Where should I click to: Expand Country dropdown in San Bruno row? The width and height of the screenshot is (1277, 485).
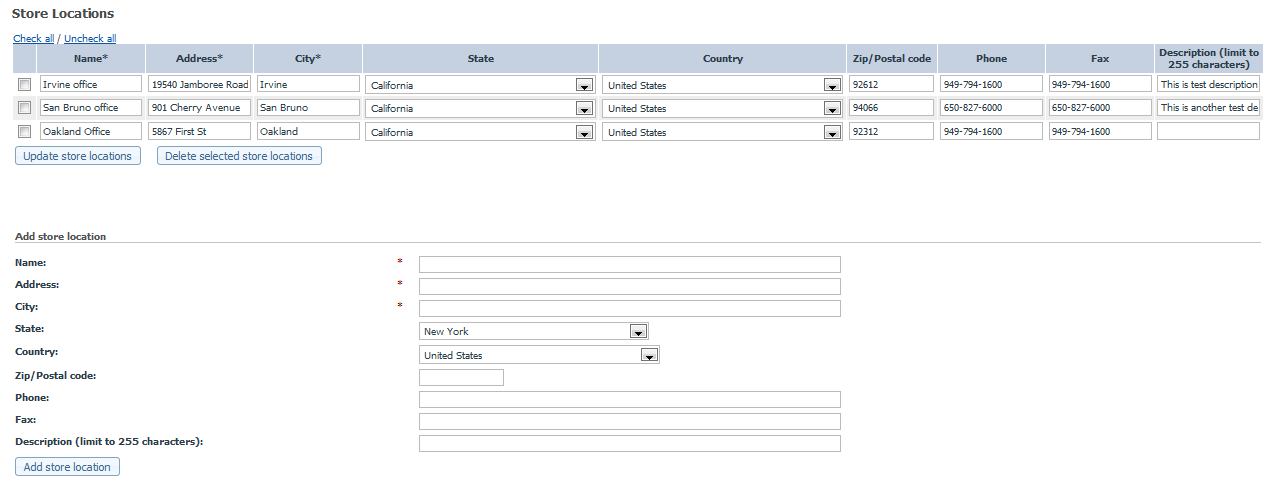pyautogui.click(x=831, y=109)
